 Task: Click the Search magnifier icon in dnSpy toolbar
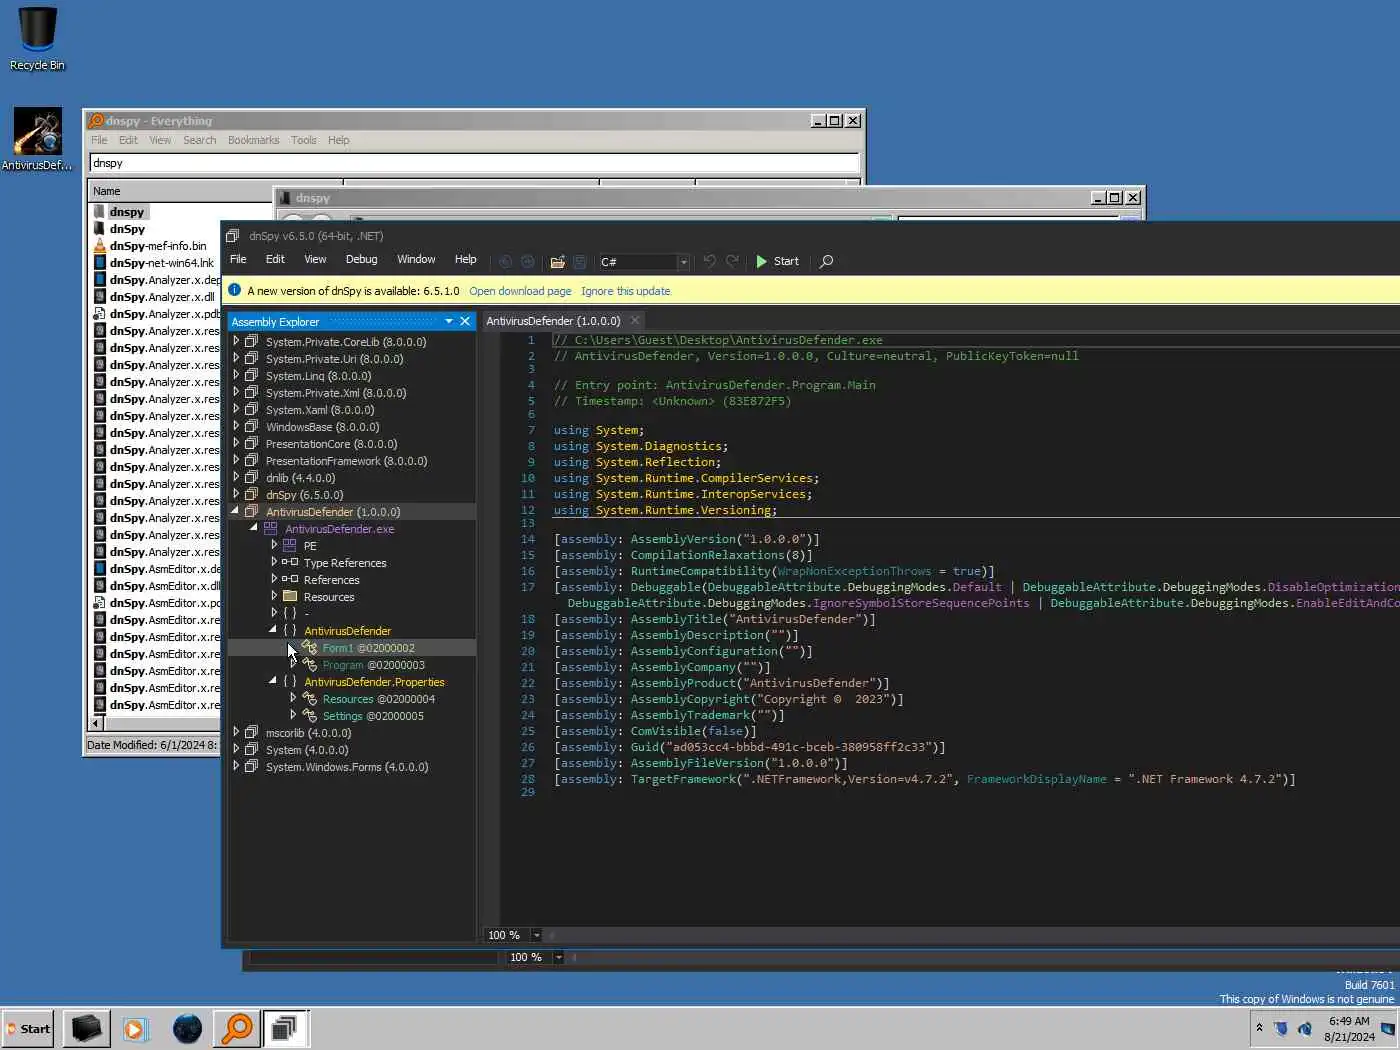click(x=826, y=262)
